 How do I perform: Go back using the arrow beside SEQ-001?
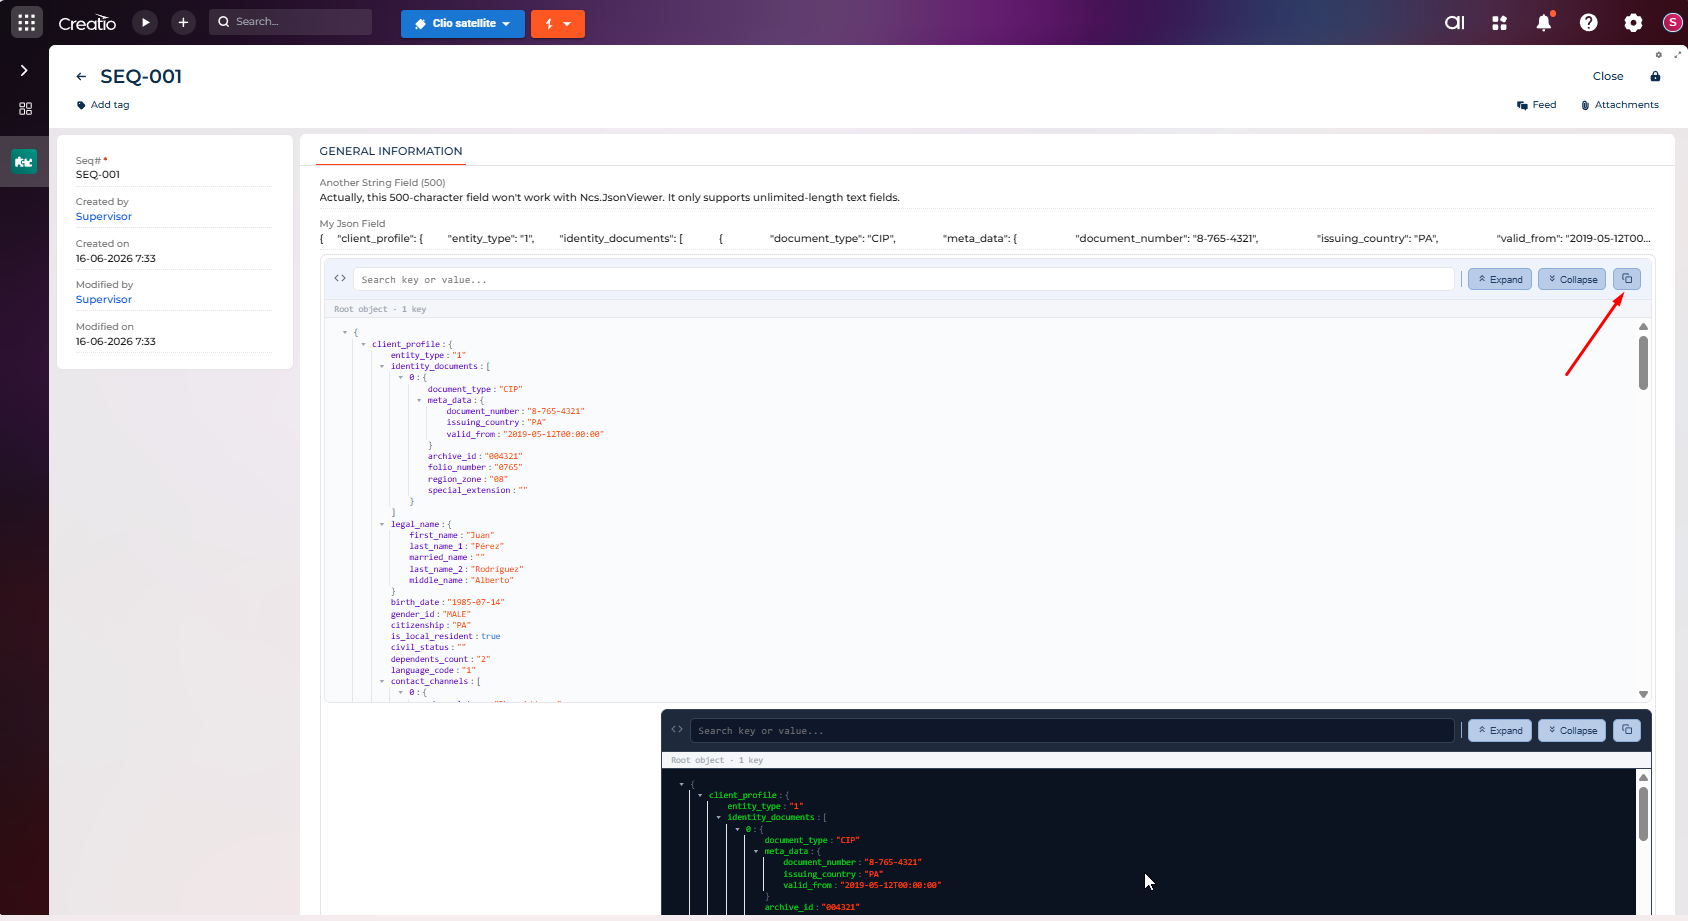(x=81, y=76)
